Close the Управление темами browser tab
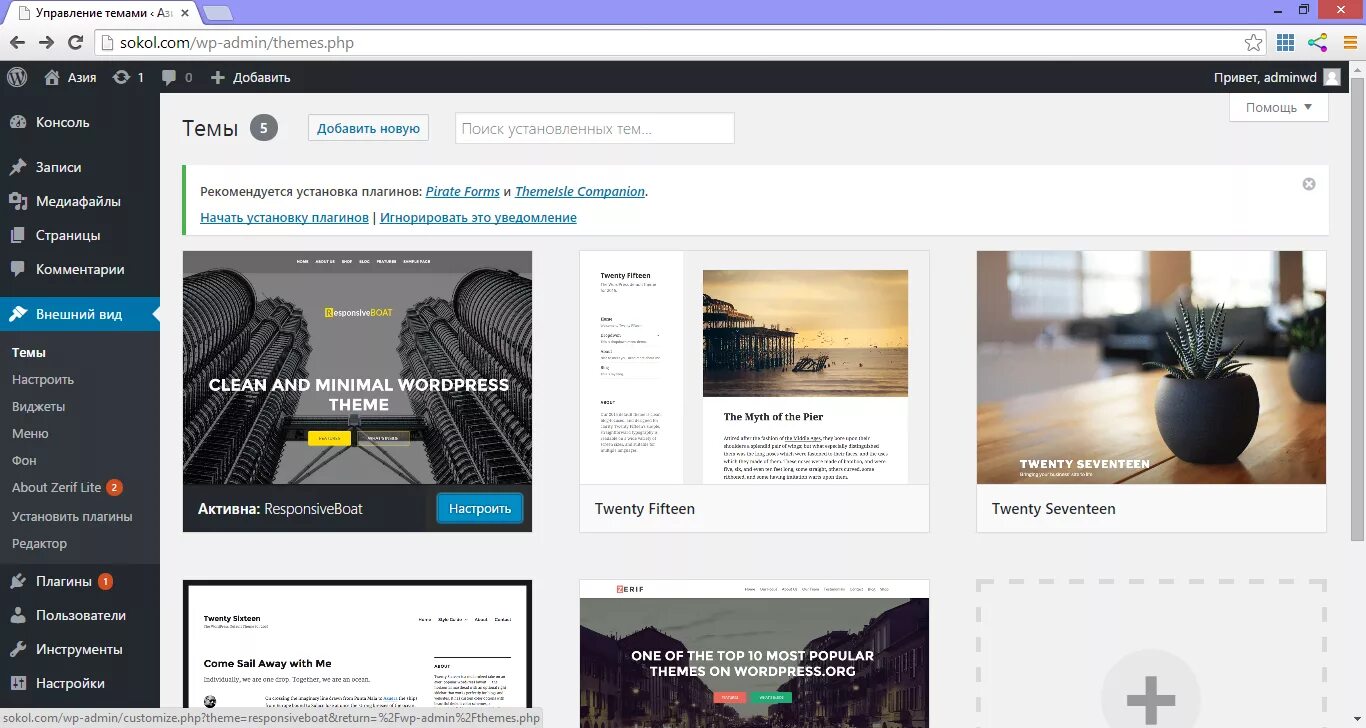Image resolution: width=1366 pixels, height=728 pixels. tap(185, 13)
